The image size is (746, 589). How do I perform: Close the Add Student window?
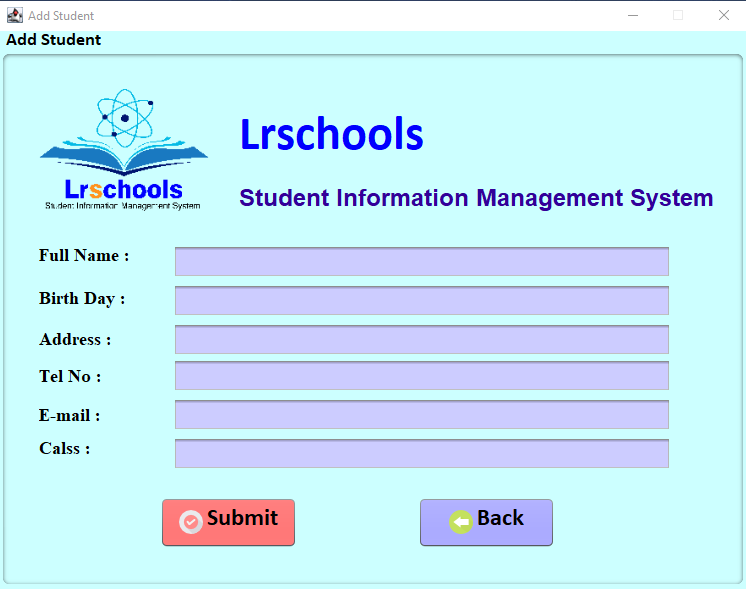click(x=724, y=15)
